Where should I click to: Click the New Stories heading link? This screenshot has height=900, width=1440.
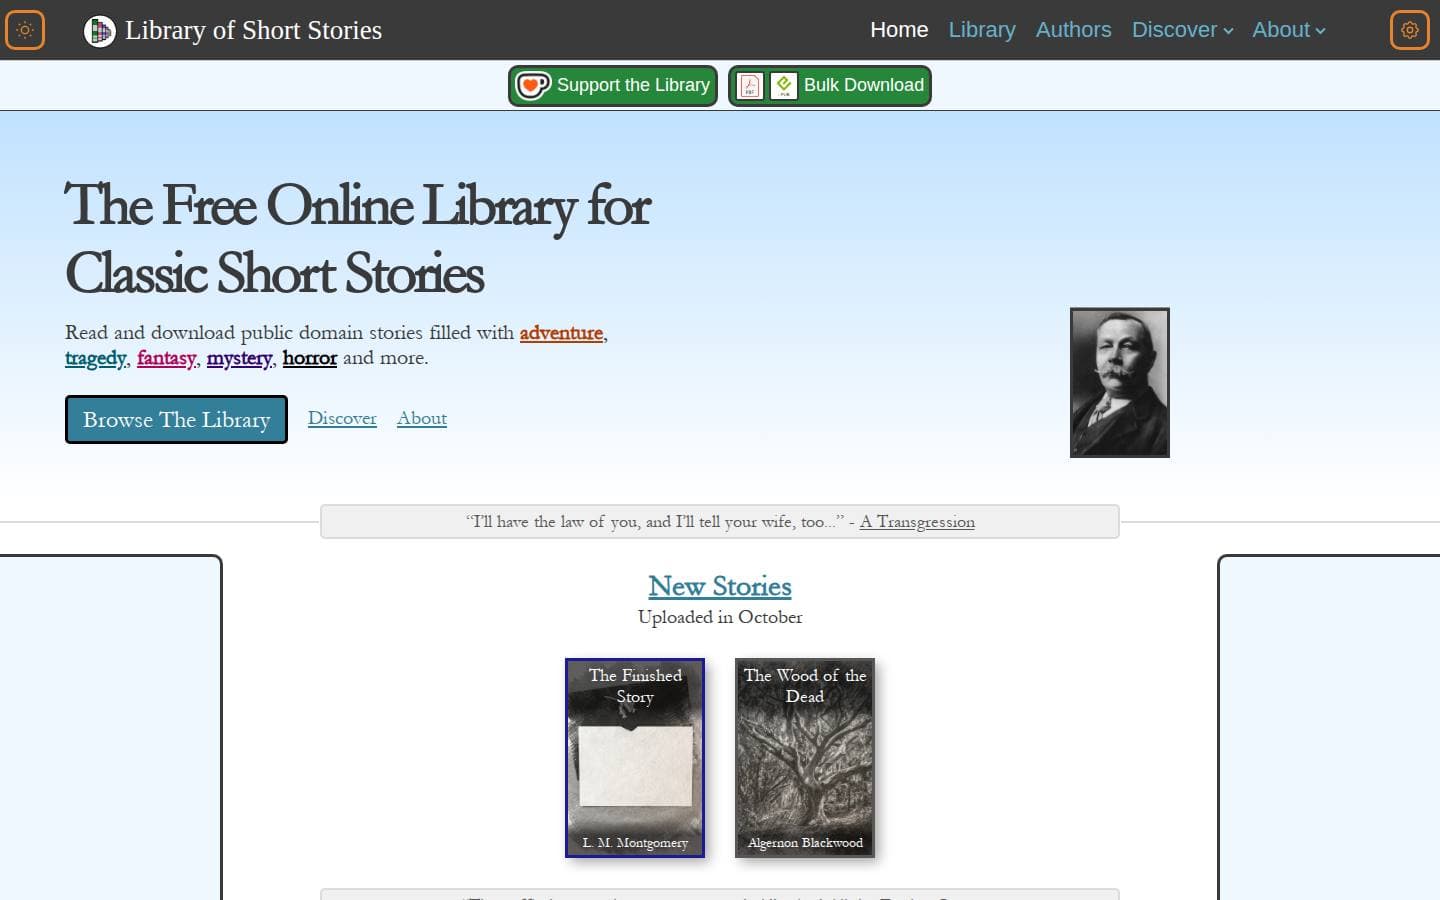point(720,586)
